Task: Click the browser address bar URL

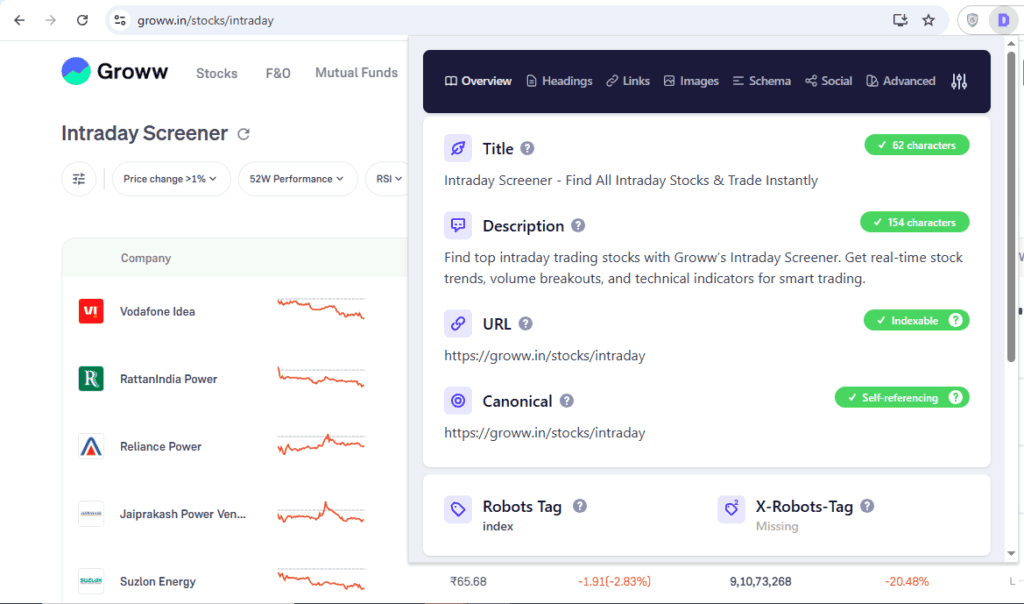Action: pos(205,20)
